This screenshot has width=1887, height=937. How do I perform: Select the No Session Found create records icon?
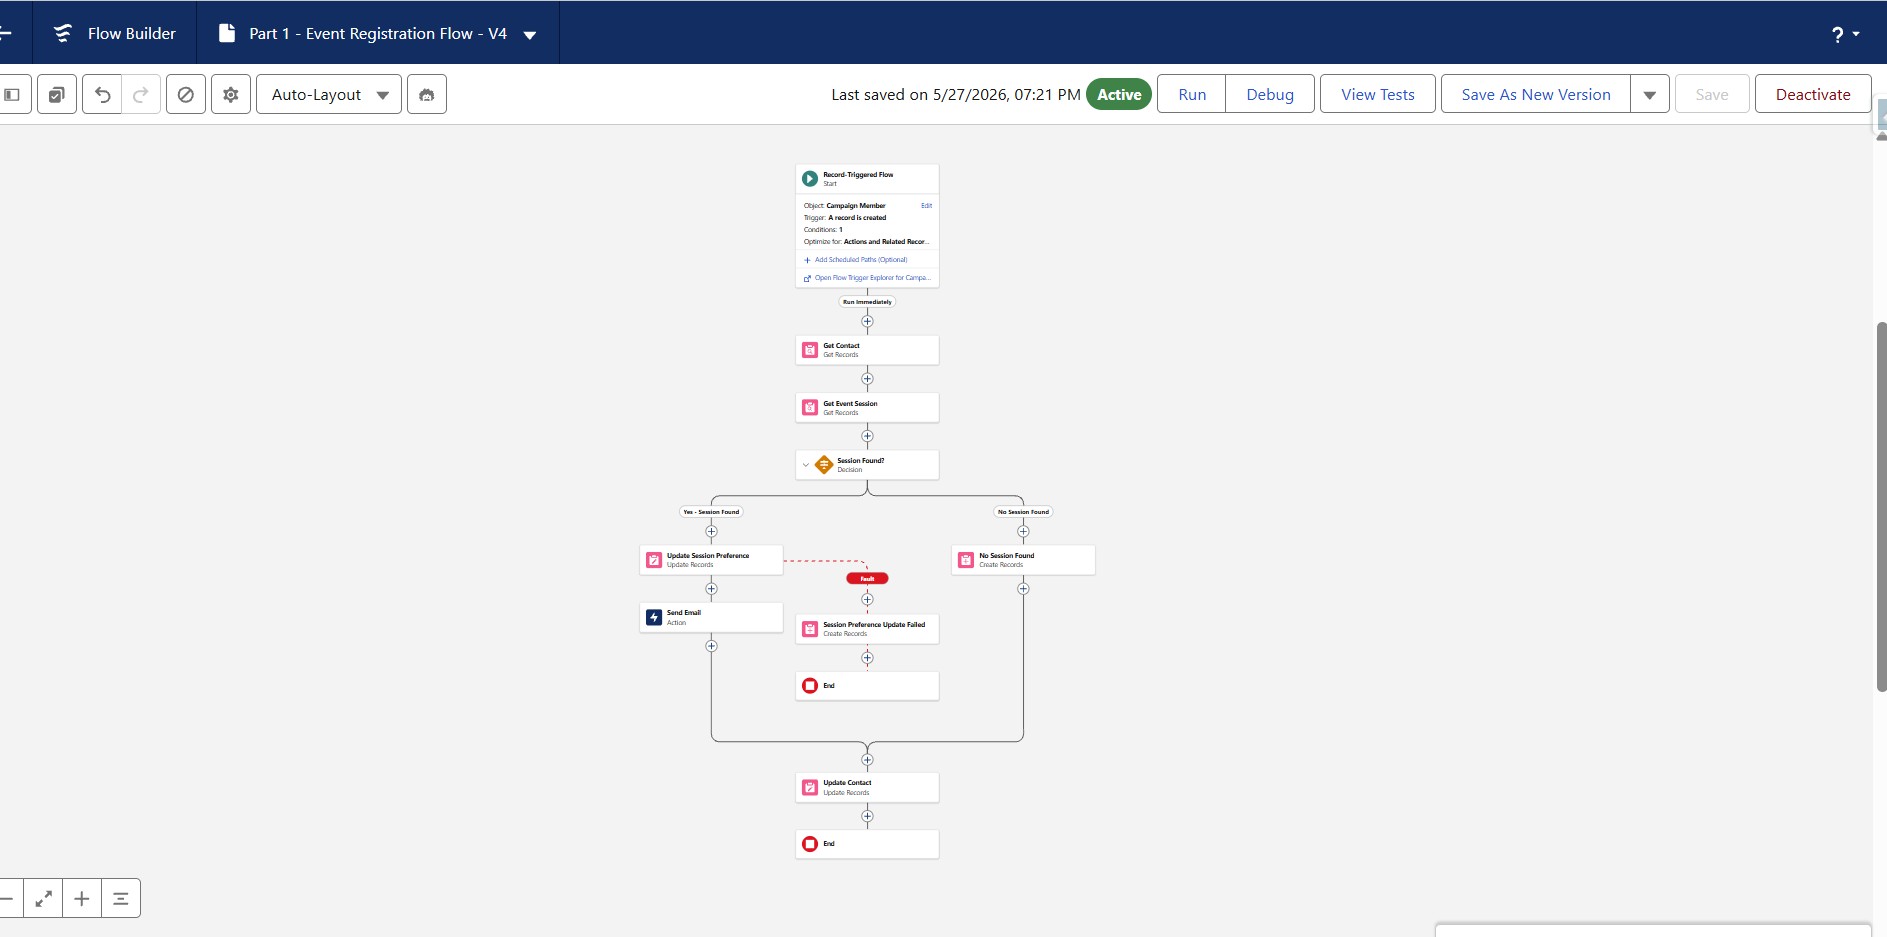(966, 560)
